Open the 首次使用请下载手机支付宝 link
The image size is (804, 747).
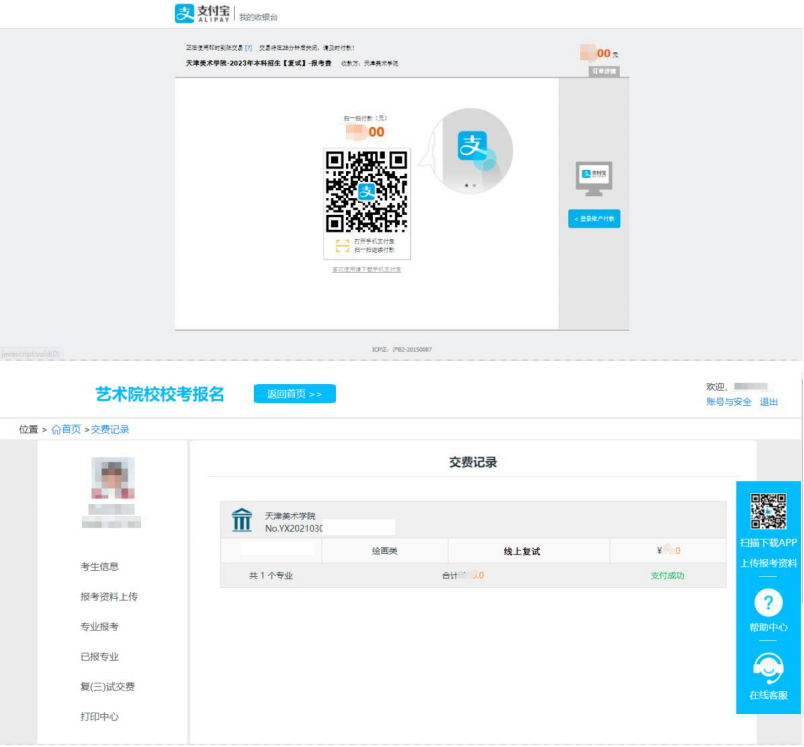[367, 270]
